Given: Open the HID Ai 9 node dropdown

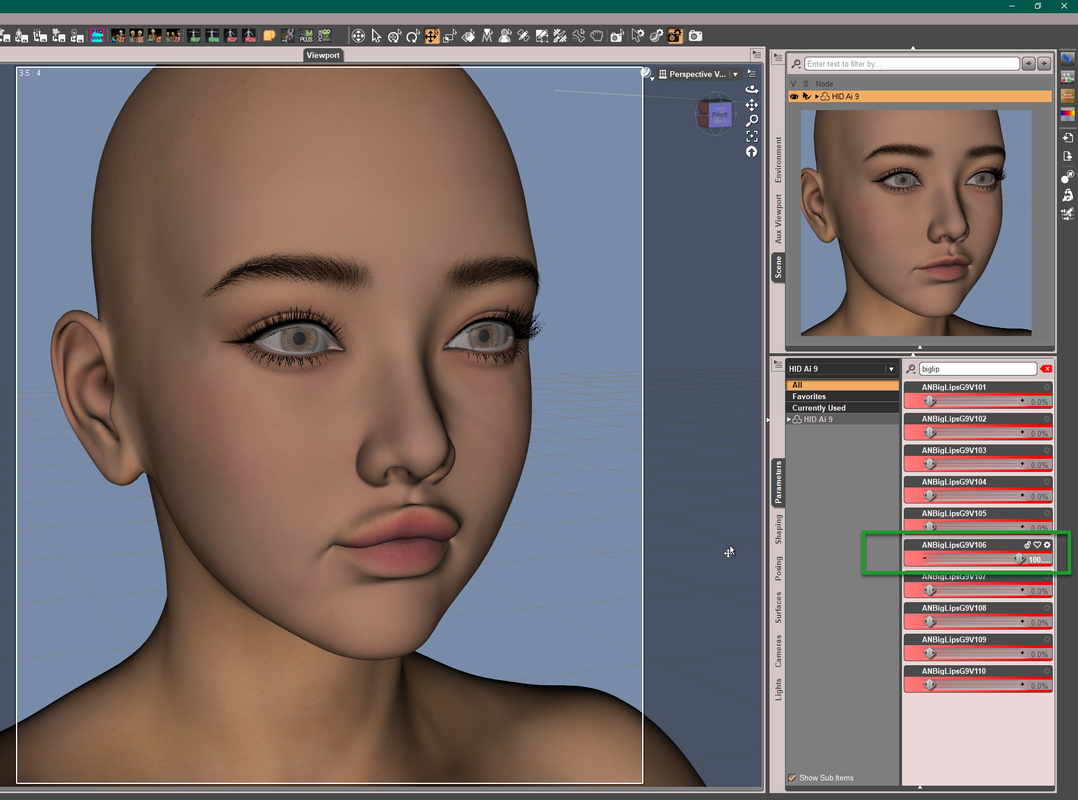Looking at the screenshot, I should coord(842,369).
